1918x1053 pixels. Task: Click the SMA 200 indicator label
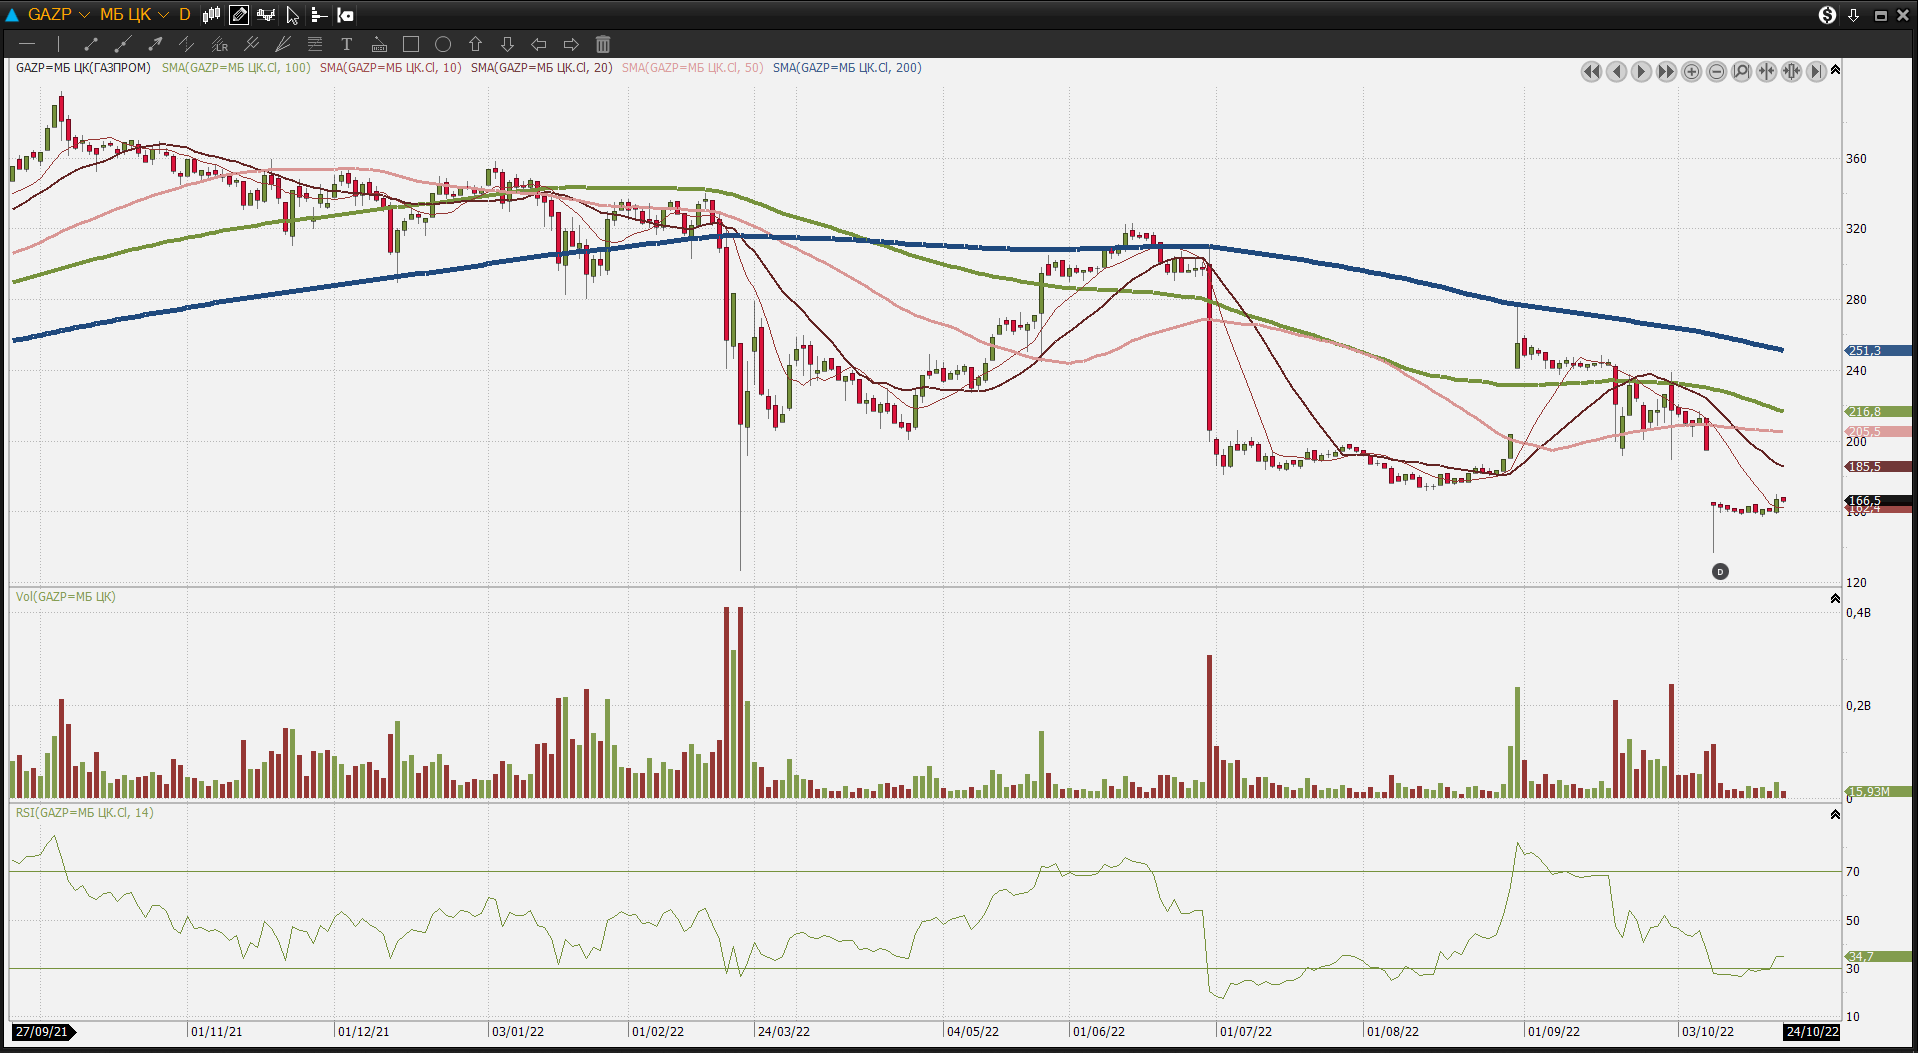coord(847,68)
